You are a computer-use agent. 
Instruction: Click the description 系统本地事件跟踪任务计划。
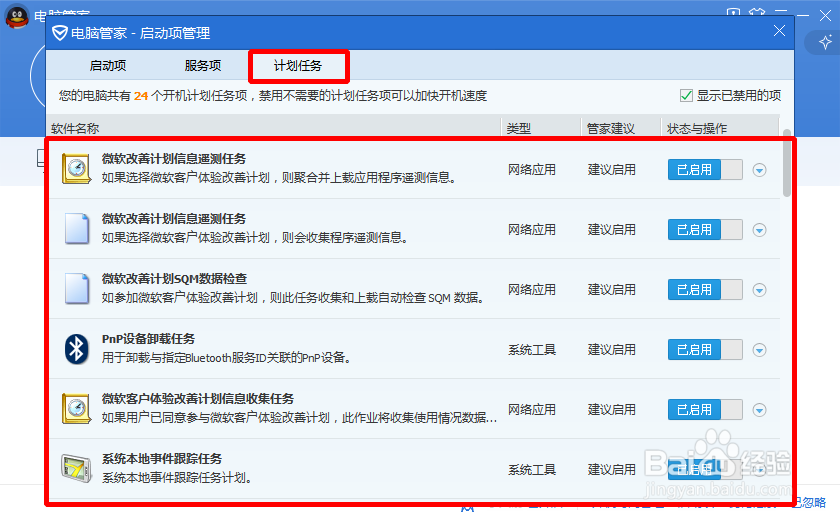click(x=177, y=478)
